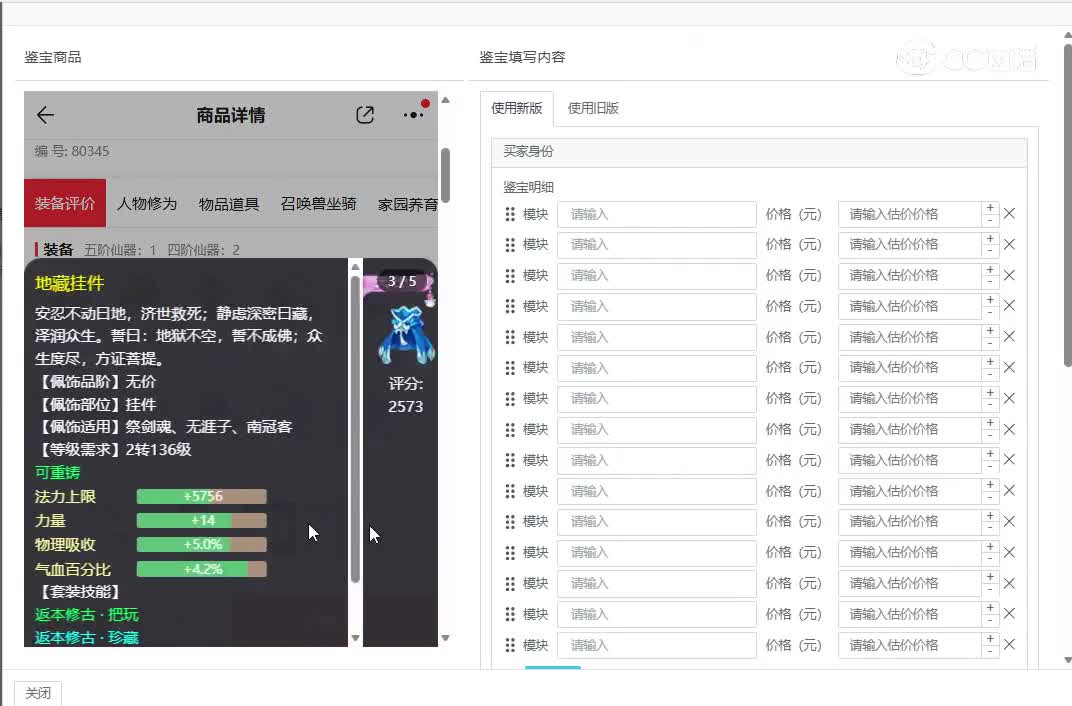The image size is (1072, 706).
Task: Increase the price with plus in the topmost 模块 row
Action: coord(990,208)
